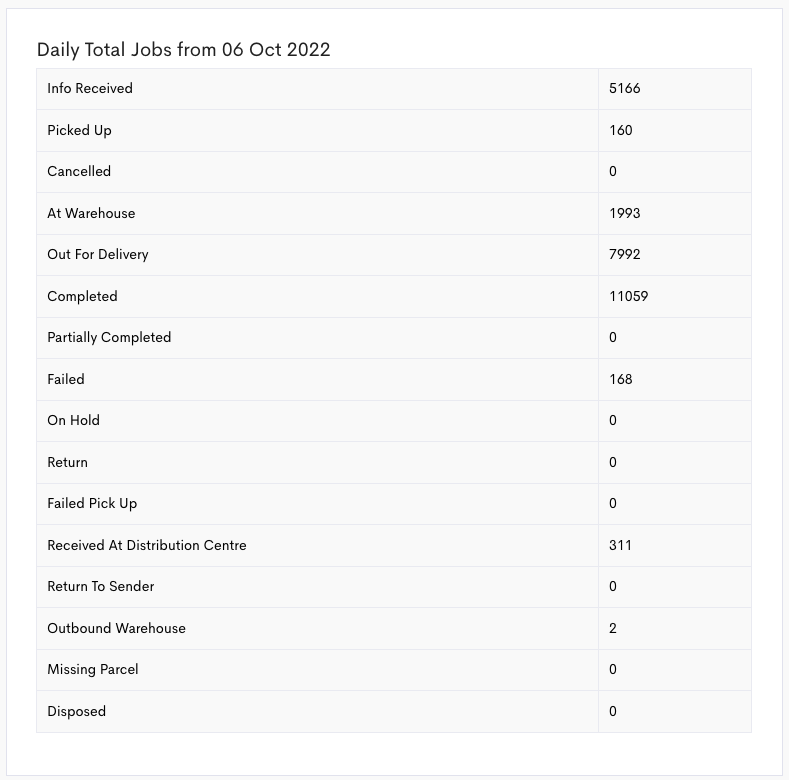Click the Daily Total Jobs heading
Viewport: 789px width, 780px height.
183,49
